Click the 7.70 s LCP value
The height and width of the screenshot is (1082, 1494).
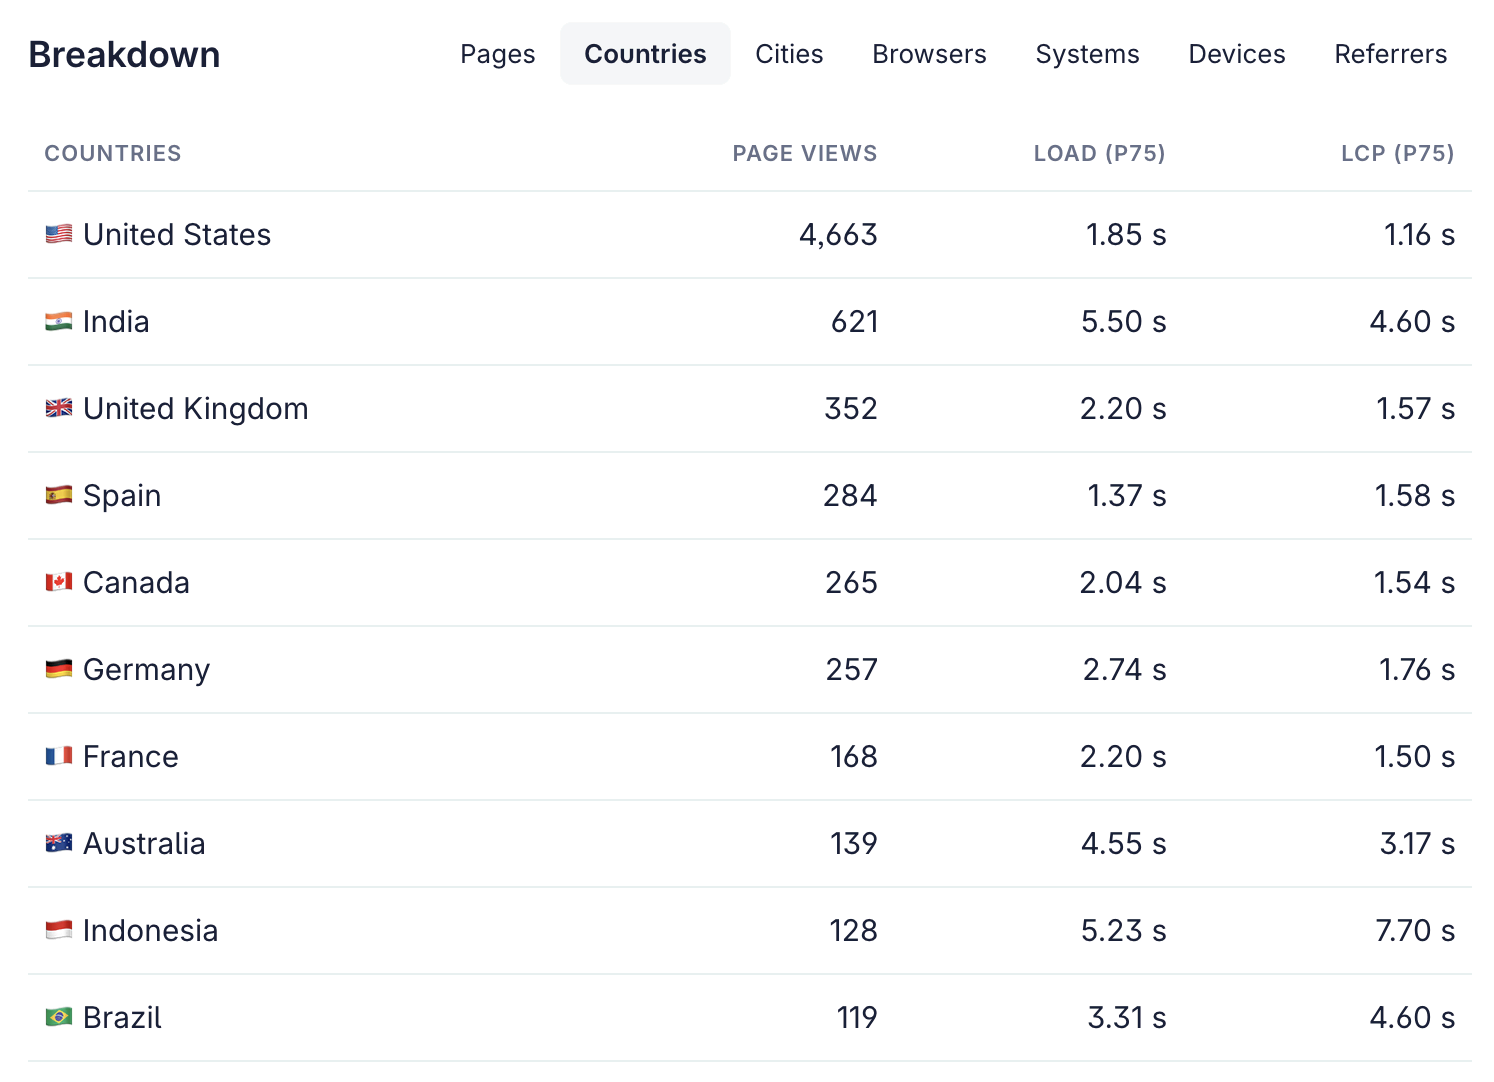pyautogui.click(x=1415, y=930)
